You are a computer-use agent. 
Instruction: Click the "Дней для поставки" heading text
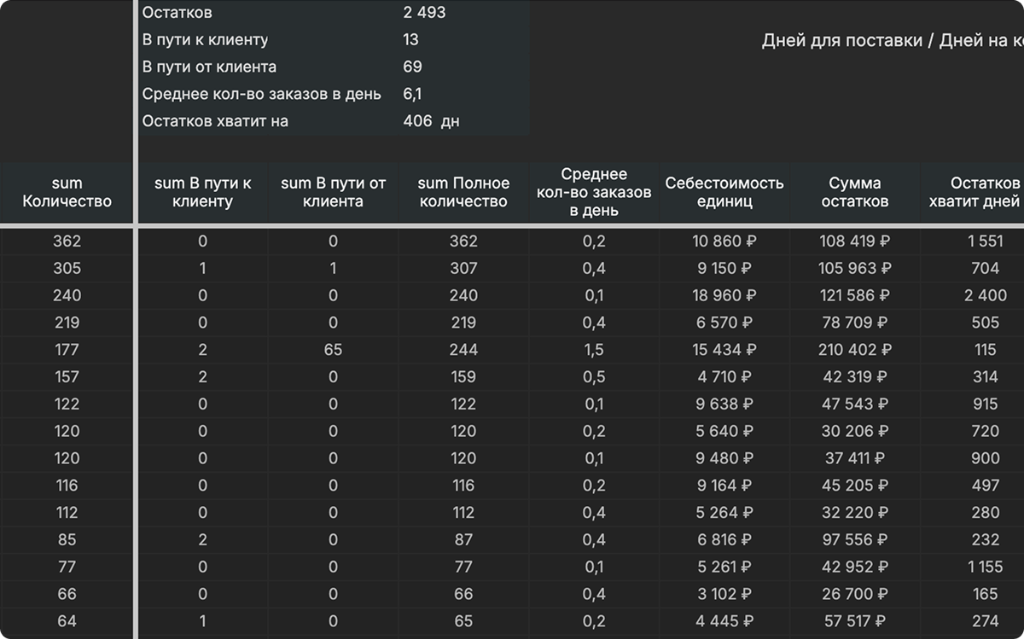tap(842, 41)
